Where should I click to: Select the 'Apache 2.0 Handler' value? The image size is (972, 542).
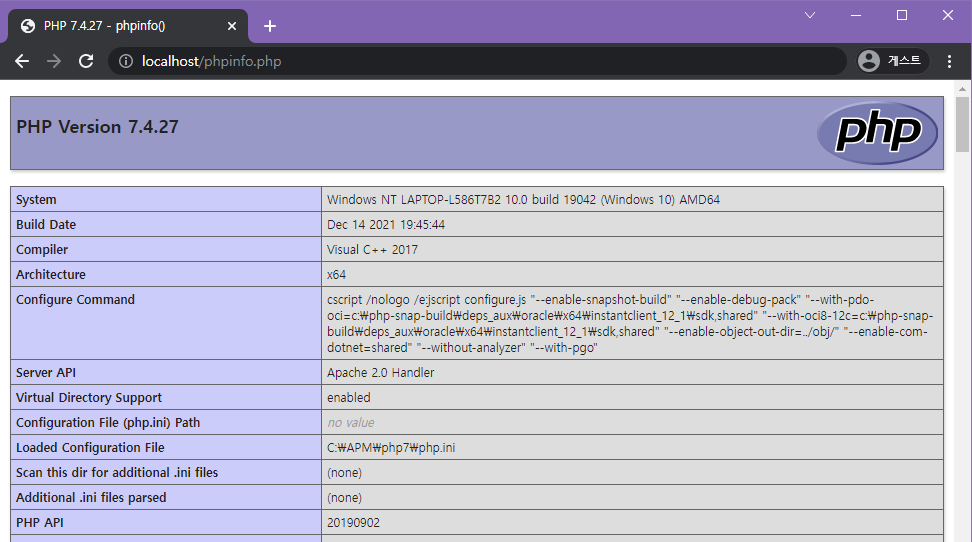pos(381,373)
